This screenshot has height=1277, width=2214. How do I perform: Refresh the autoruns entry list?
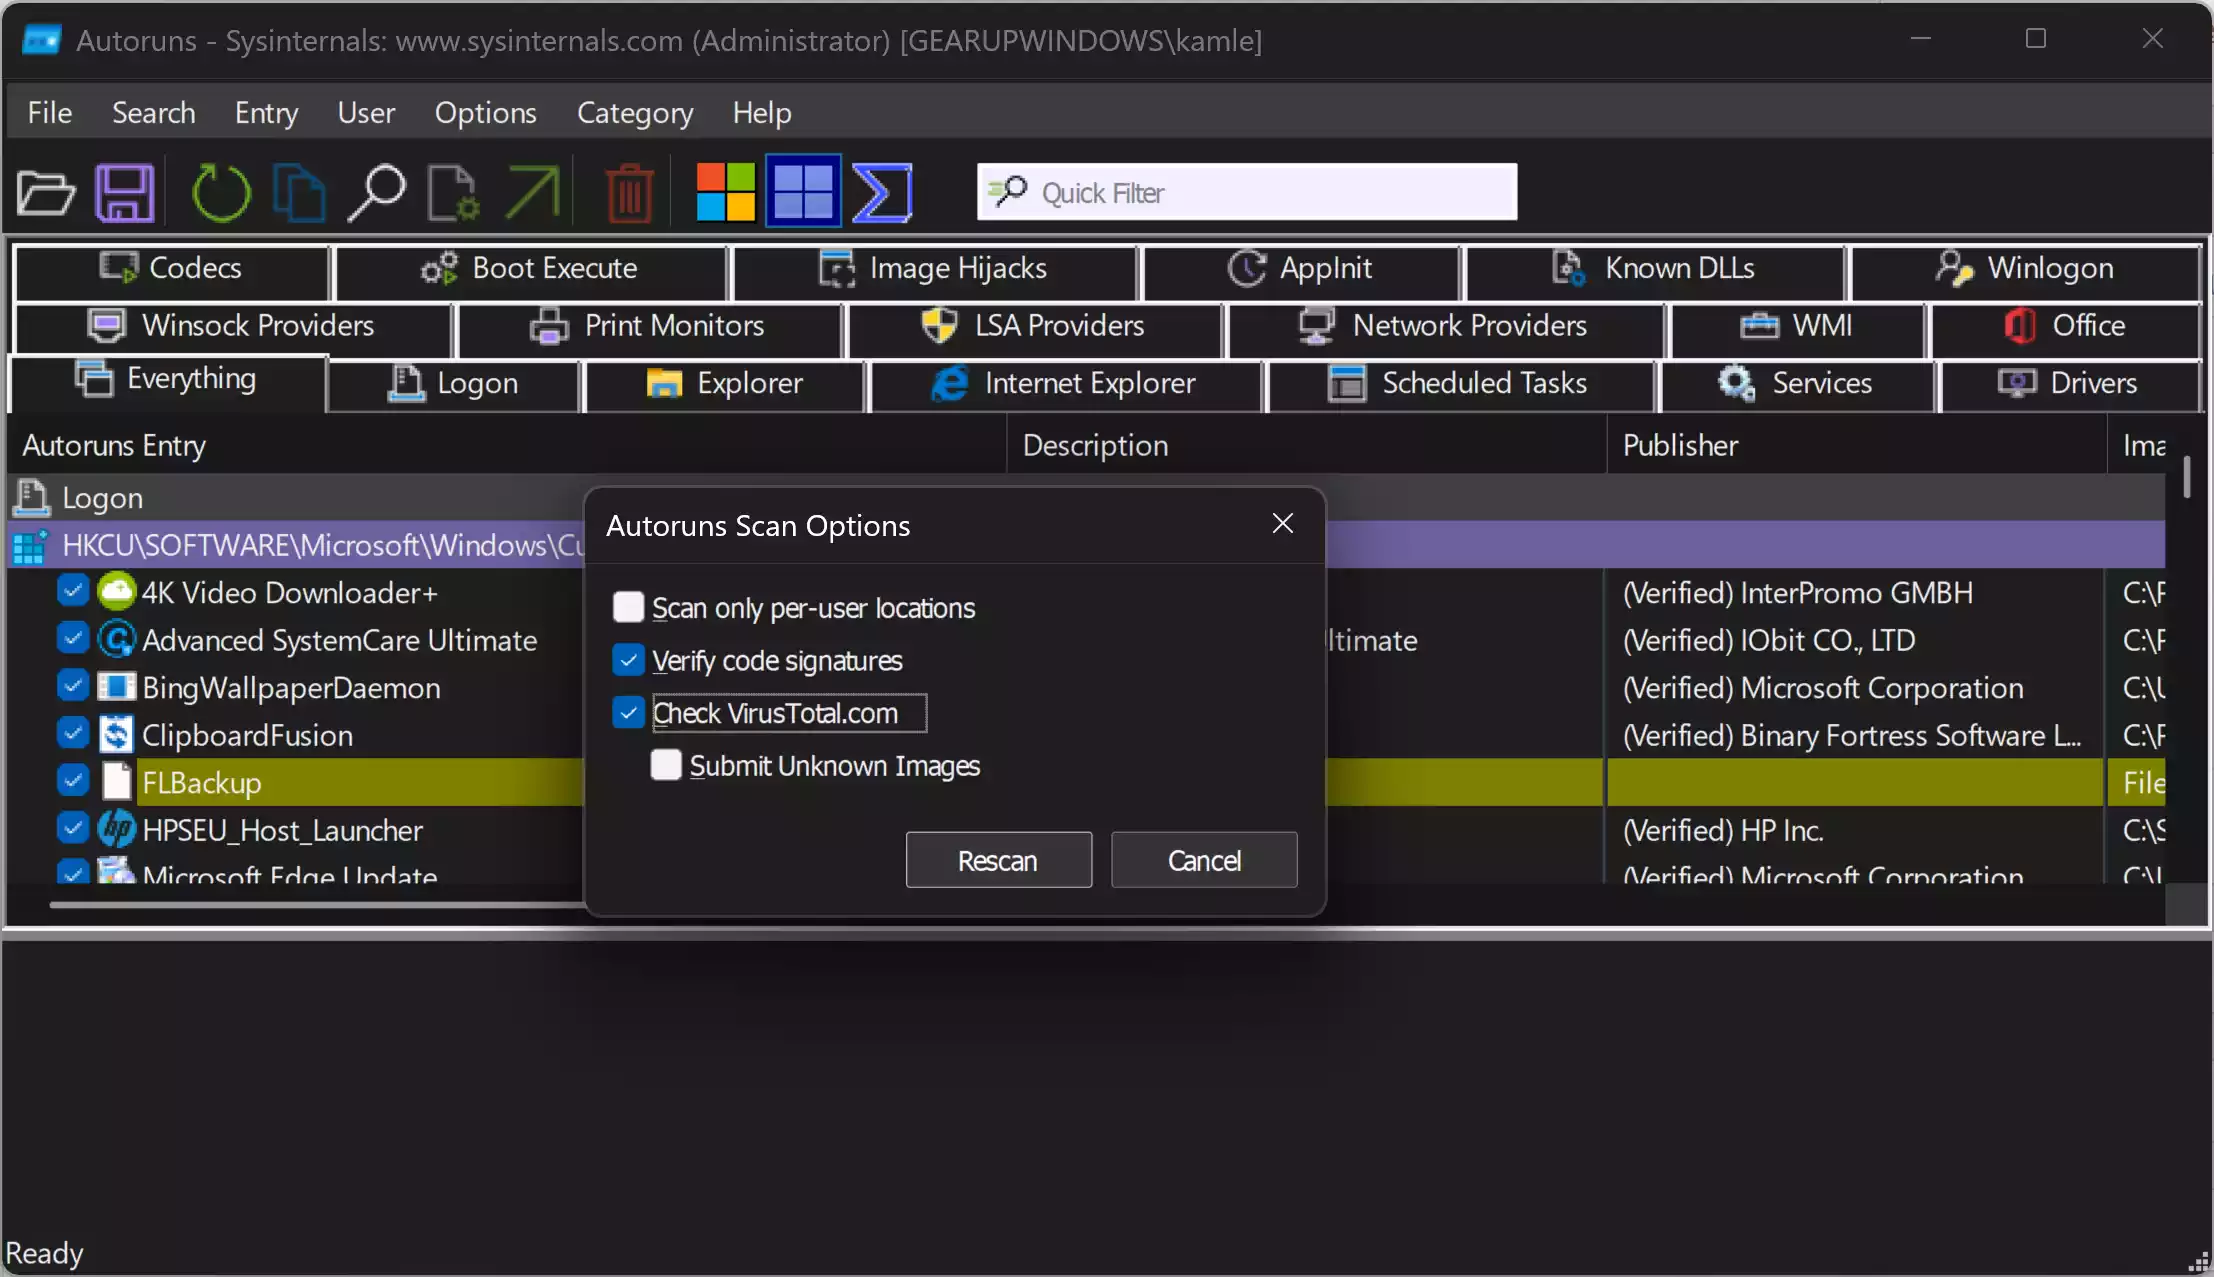221,191
